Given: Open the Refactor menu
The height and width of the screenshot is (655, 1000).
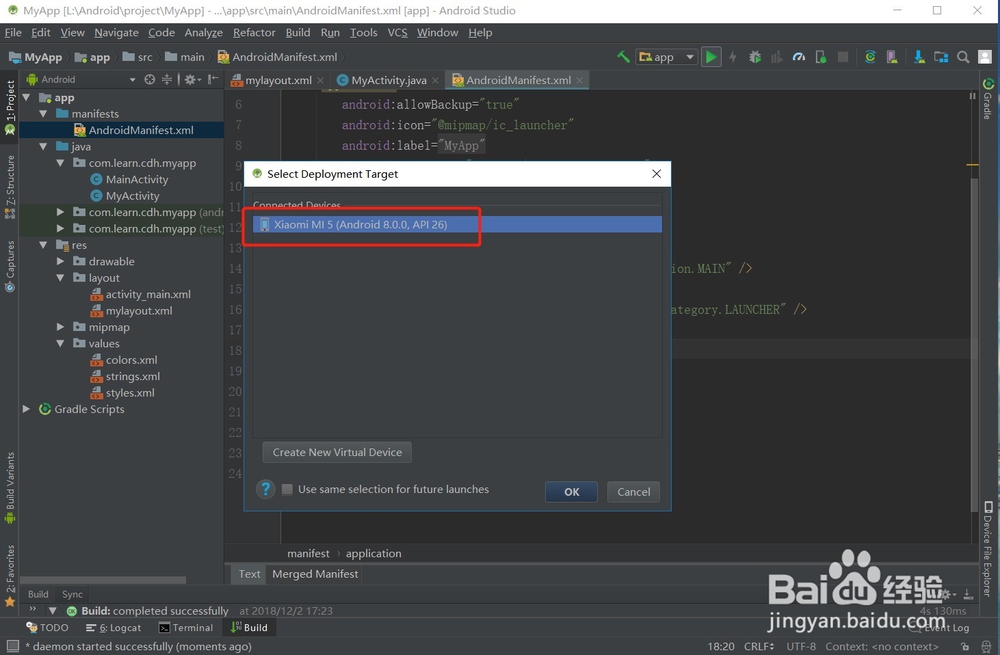Looking at the screenshot, I should (254, 33).
